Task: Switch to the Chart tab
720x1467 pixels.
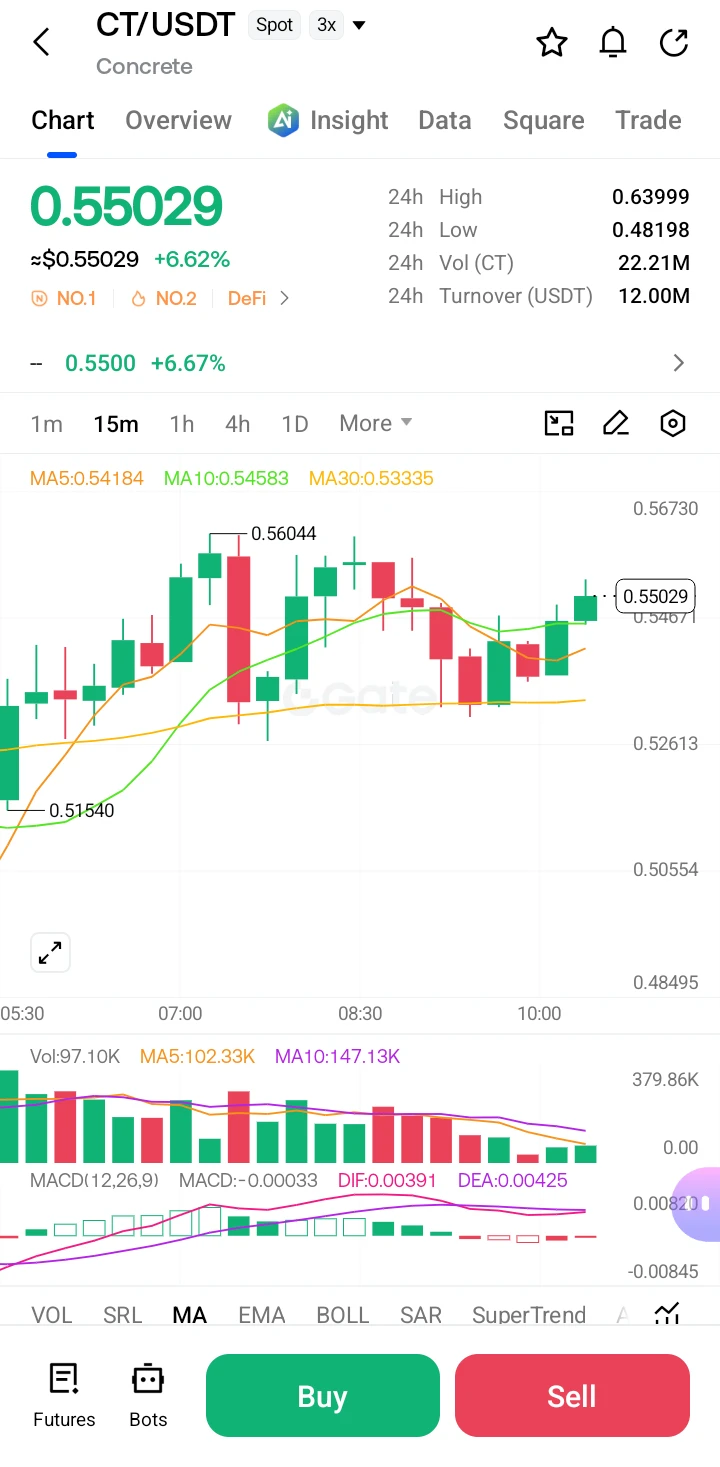Action: click(x=63, y=120)
